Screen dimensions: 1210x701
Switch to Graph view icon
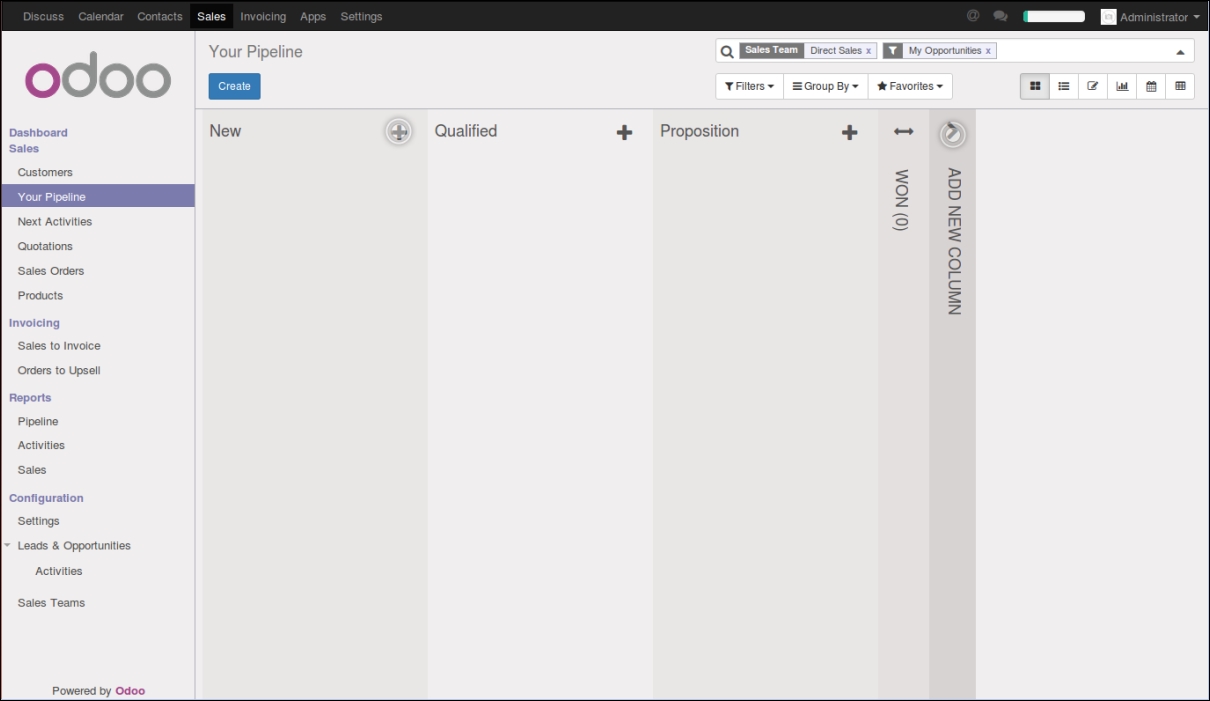1122,86
